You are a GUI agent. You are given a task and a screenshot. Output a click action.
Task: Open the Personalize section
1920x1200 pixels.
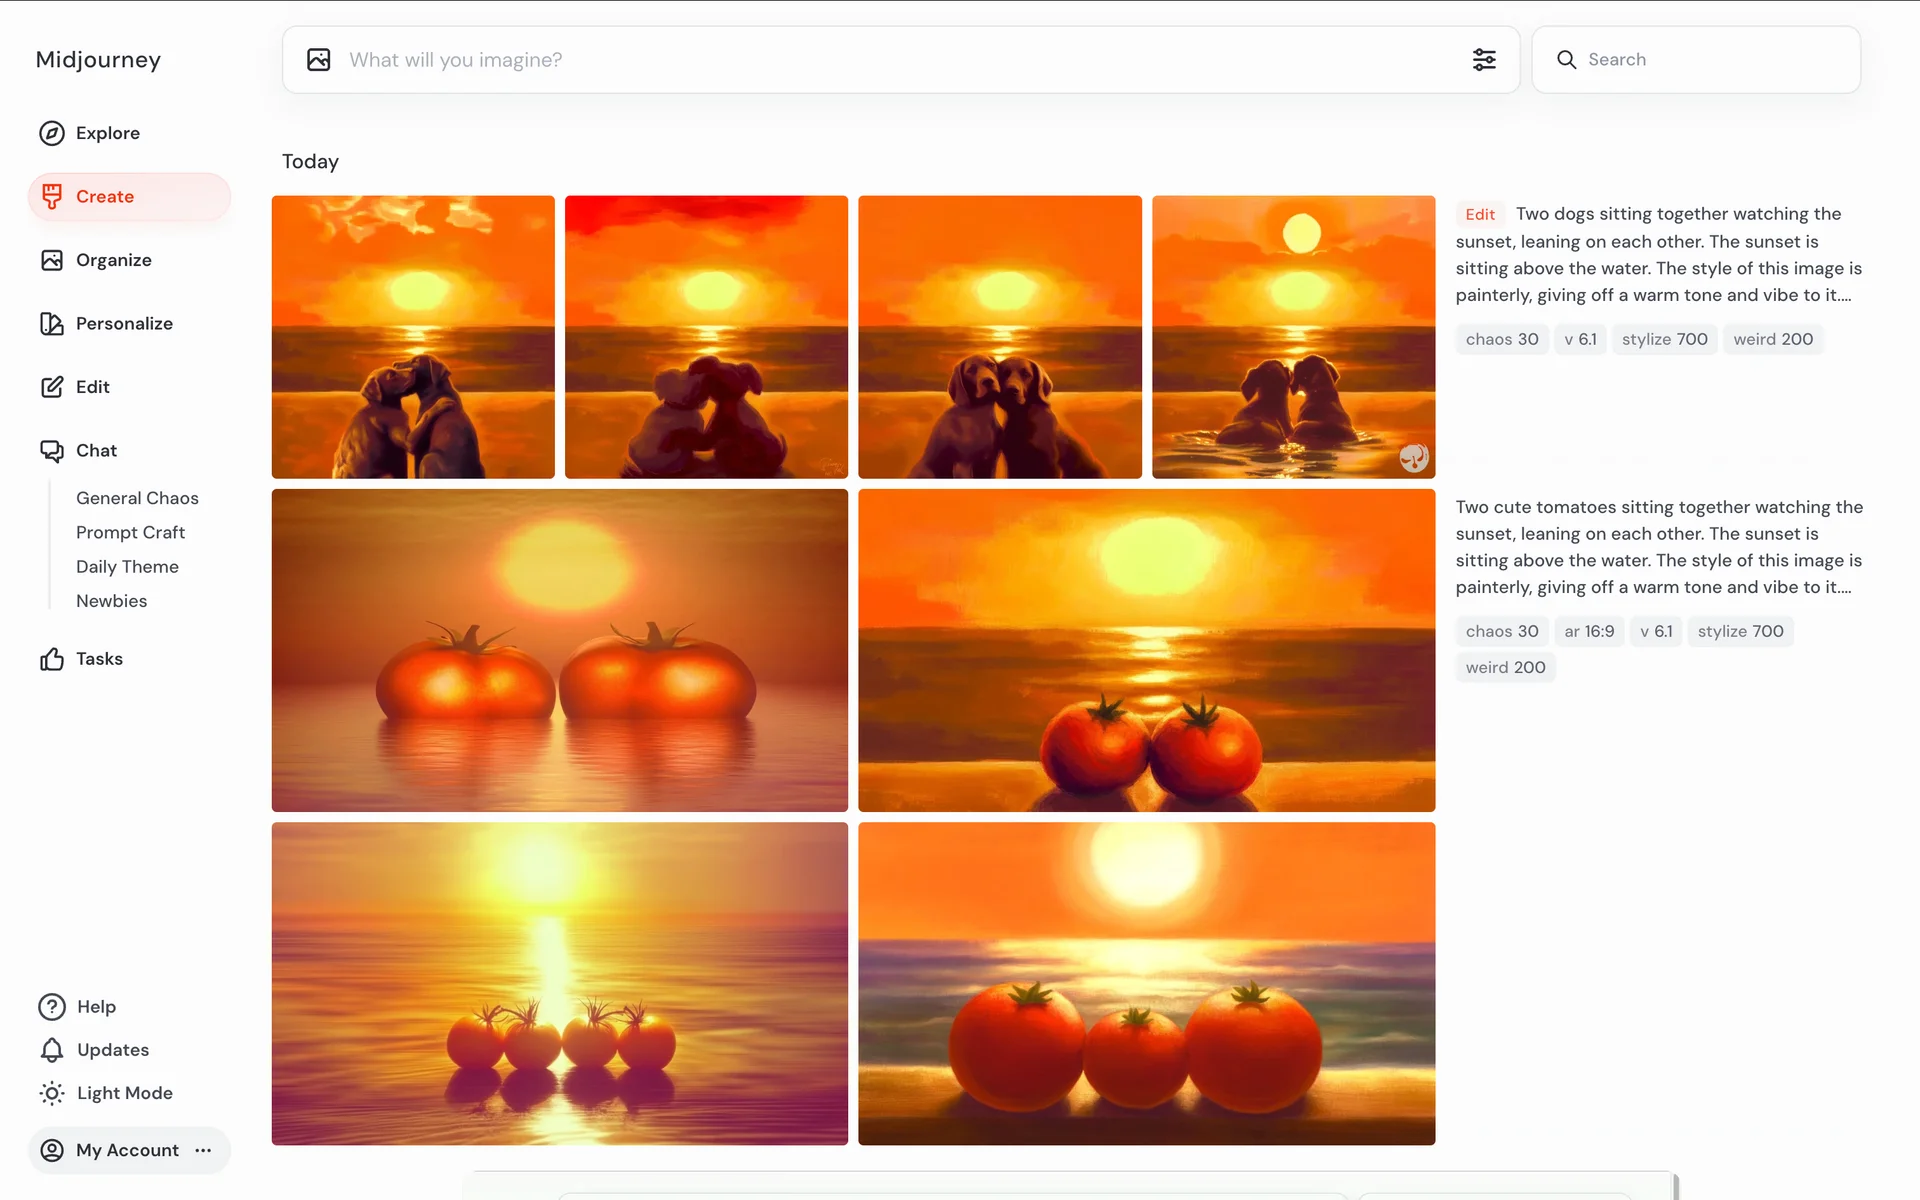pos(123,323)
